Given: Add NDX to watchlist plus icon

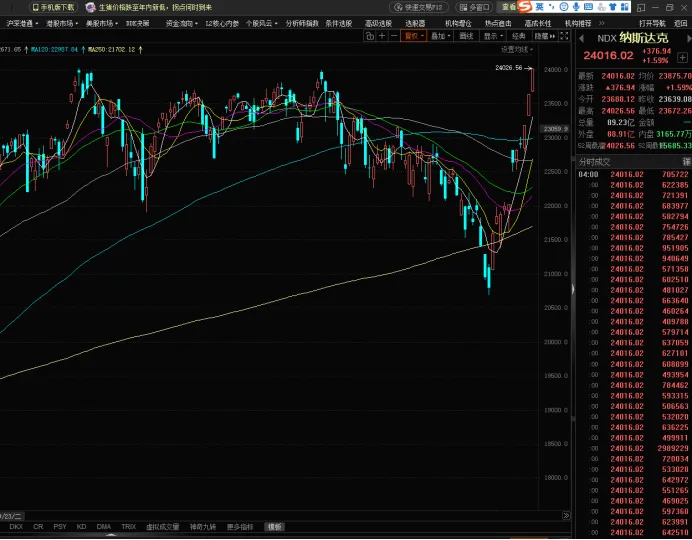Looking at the screenshot, I should (682, 57).
